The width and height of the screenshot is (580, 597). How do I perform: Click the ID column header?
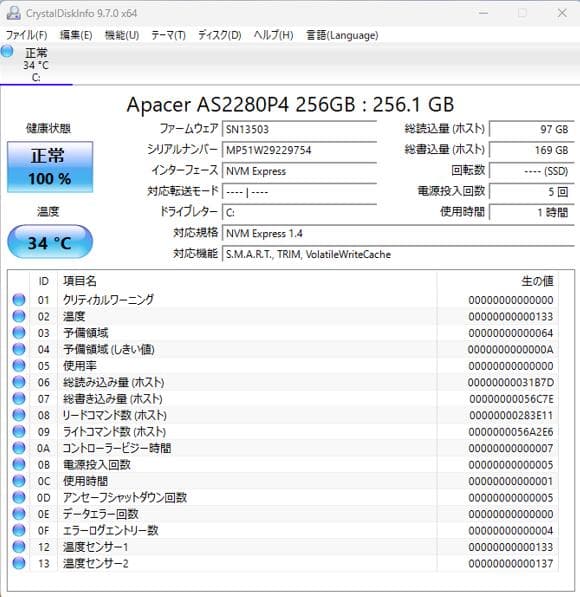pyautogui.click(x=44, y=281)
